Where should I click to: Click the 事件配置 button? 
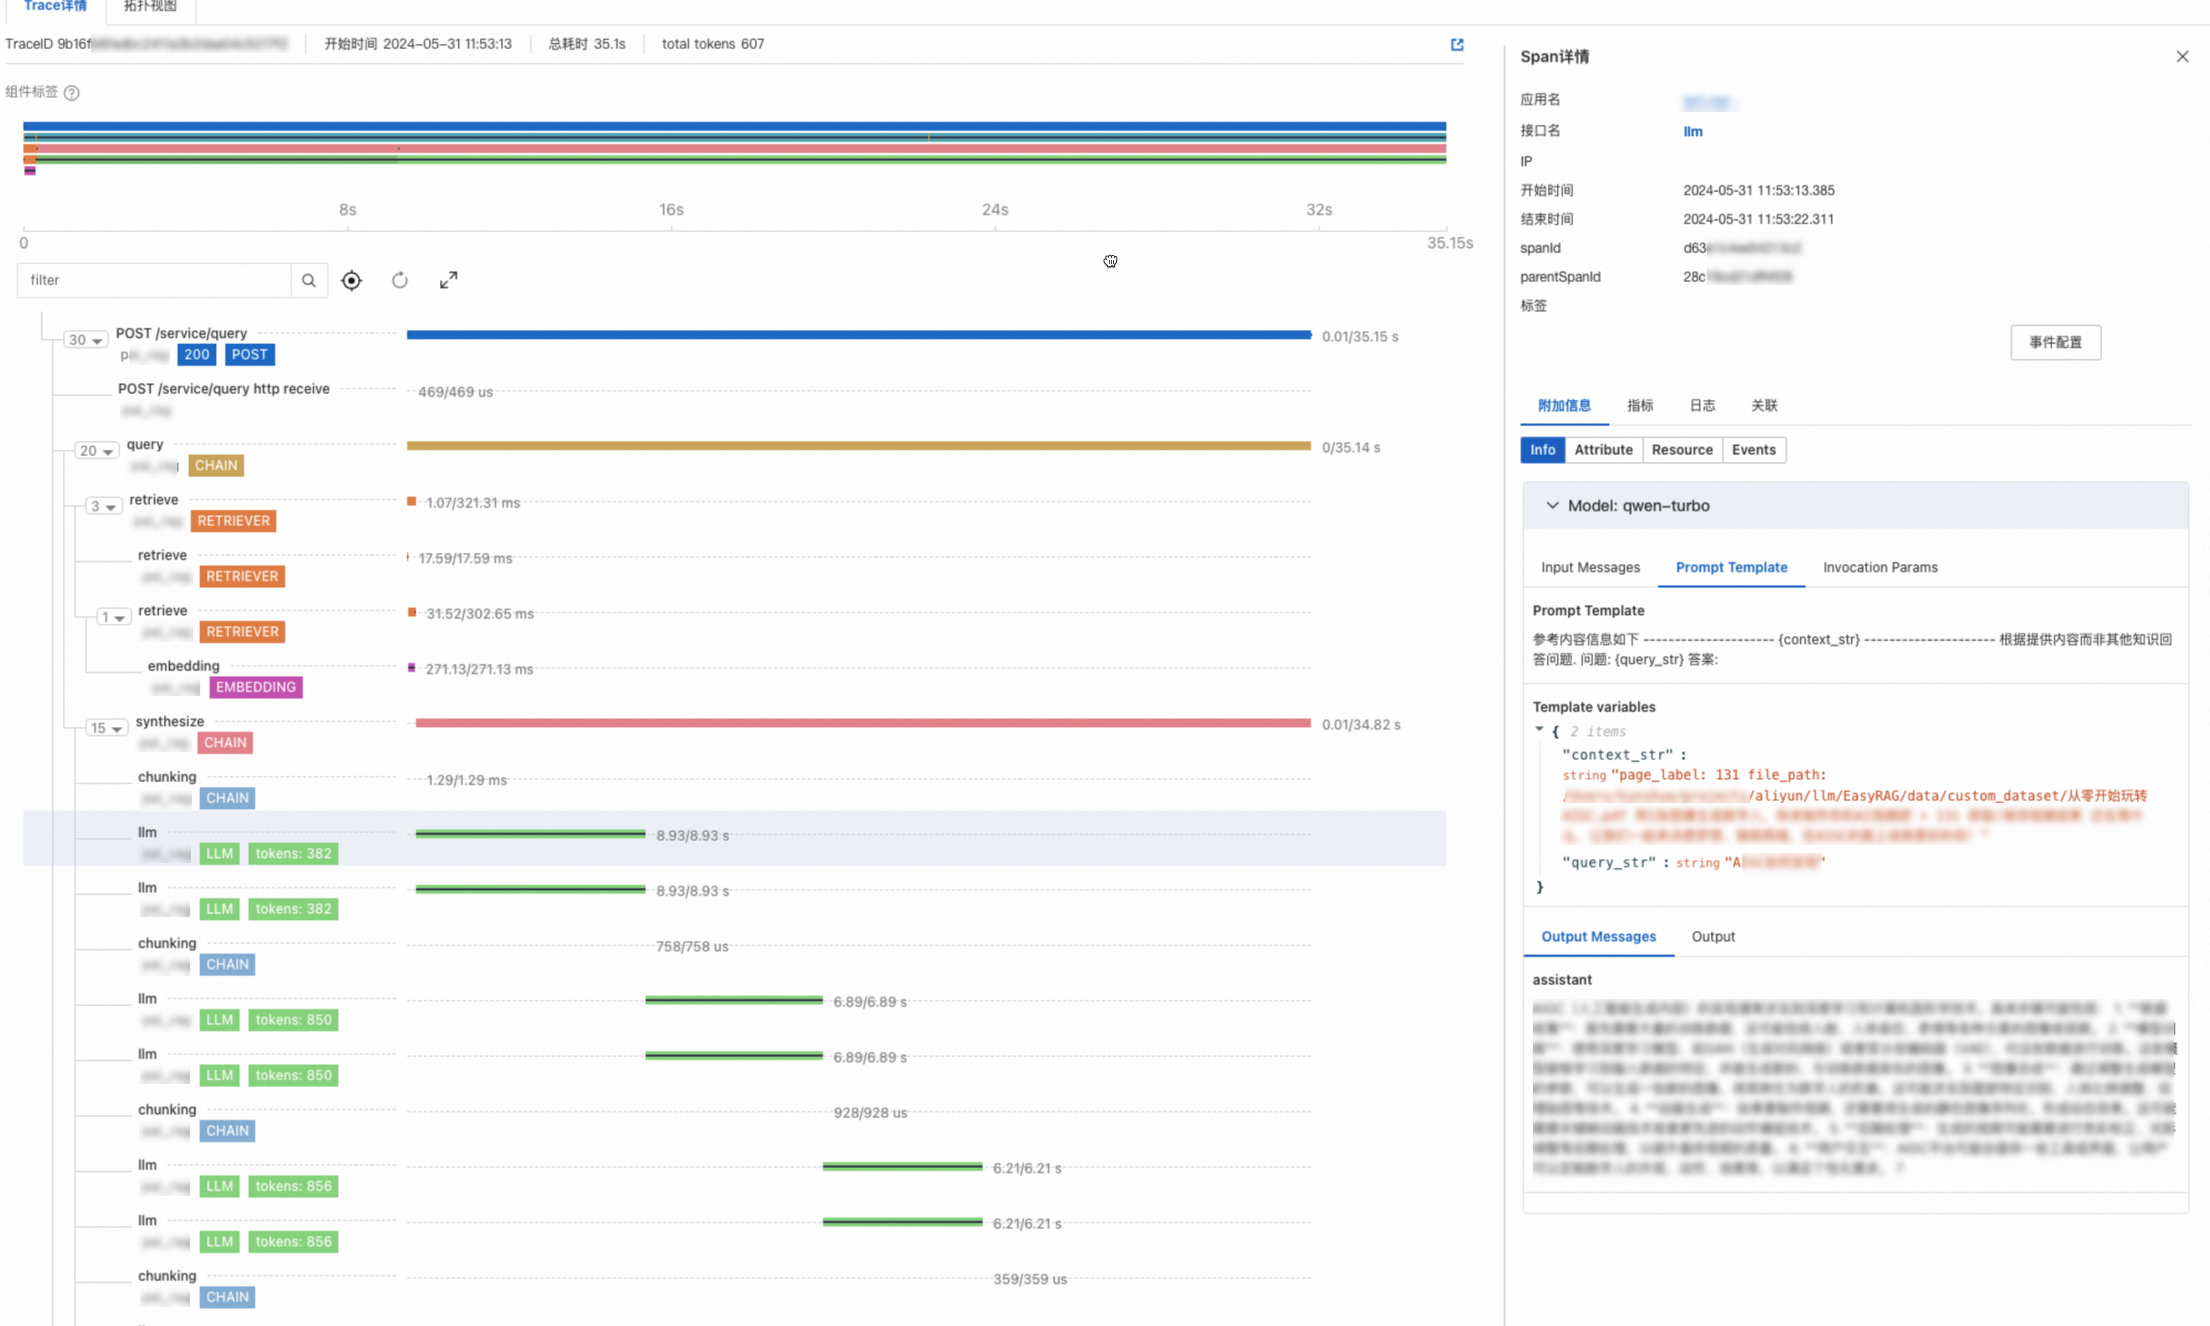[x=2056, y=342]
